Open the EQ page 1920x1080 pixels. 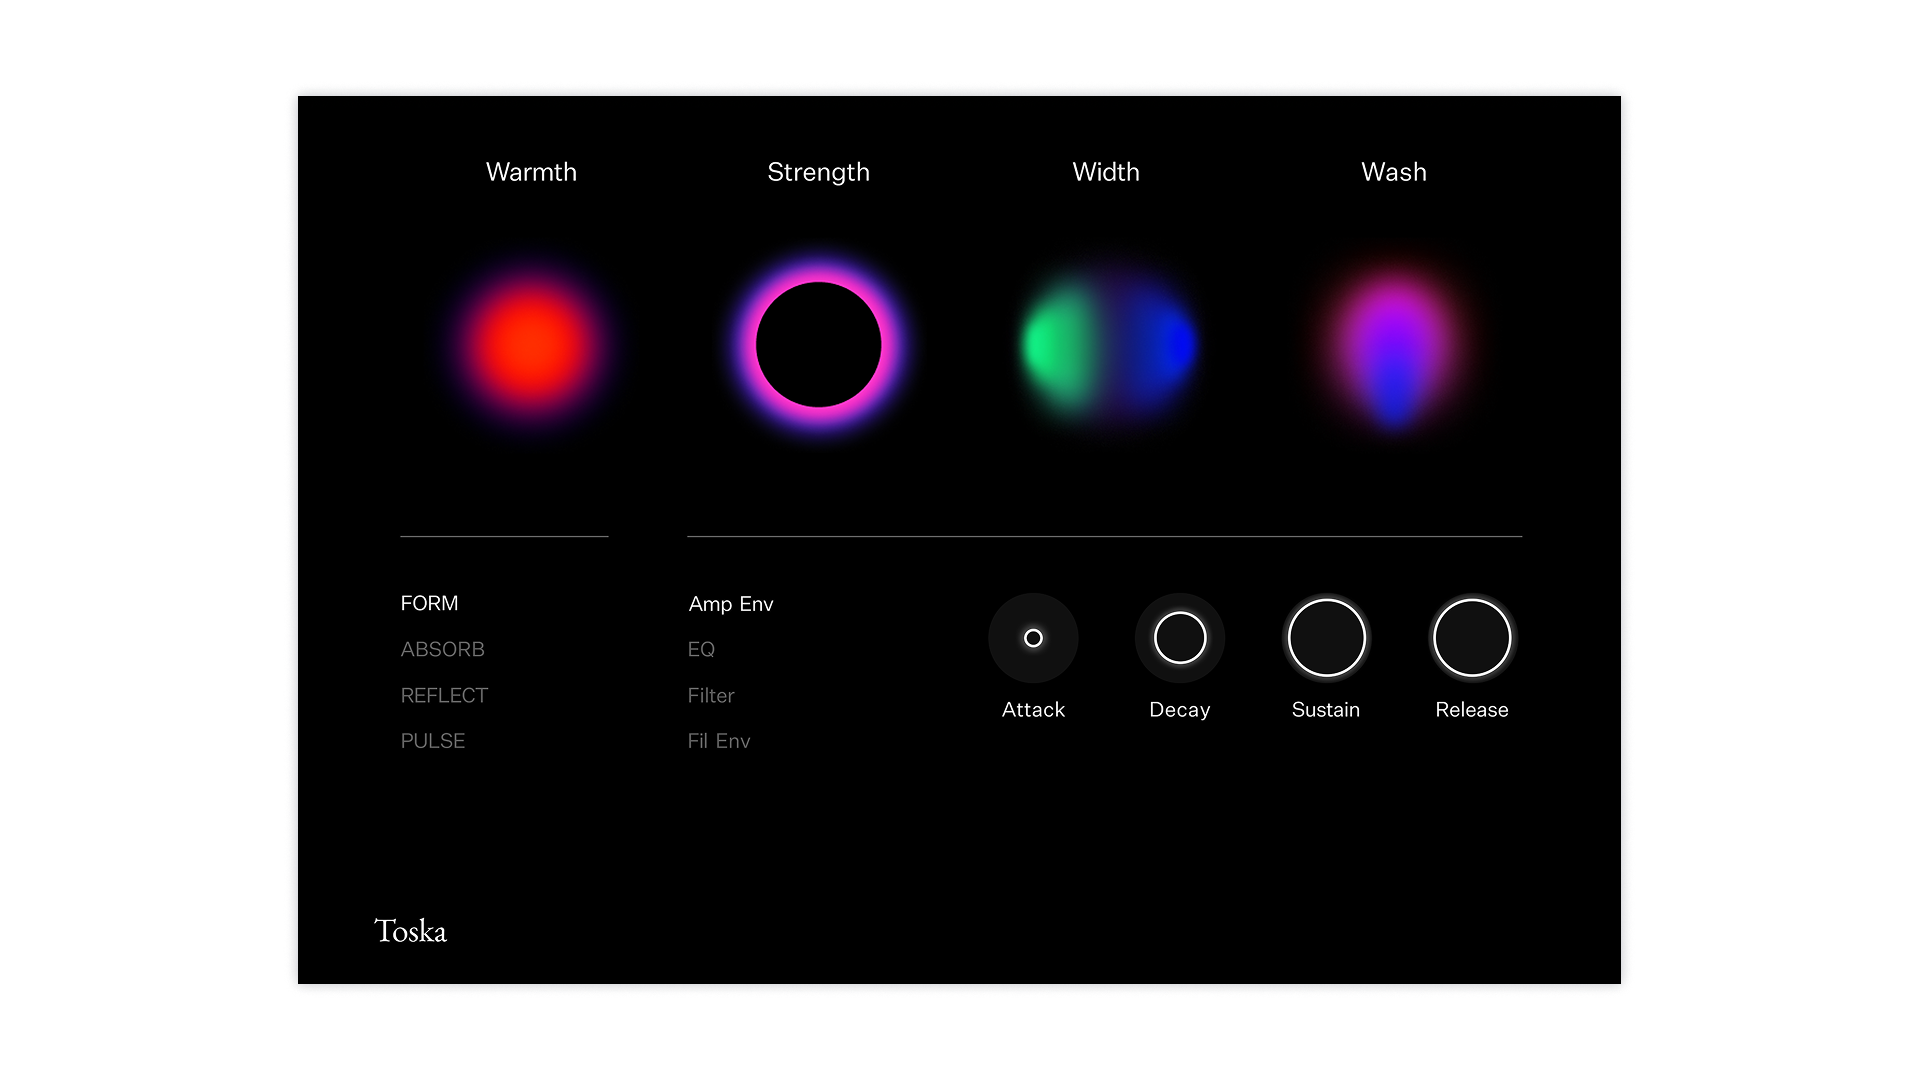click(701, 649)
